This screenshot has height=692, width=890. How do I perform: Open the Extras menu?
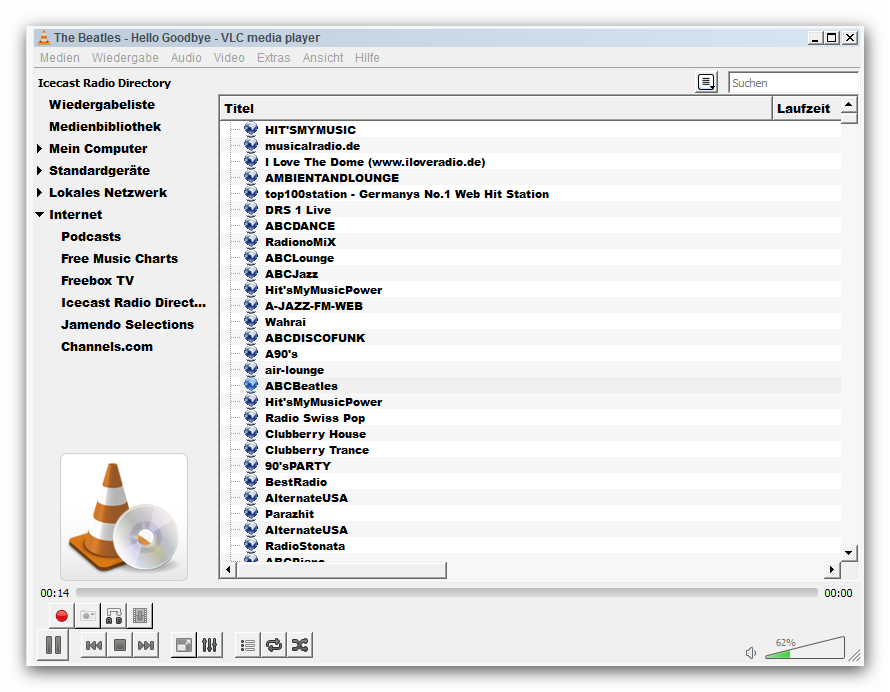pyautogui.click(x=274, y=58)
